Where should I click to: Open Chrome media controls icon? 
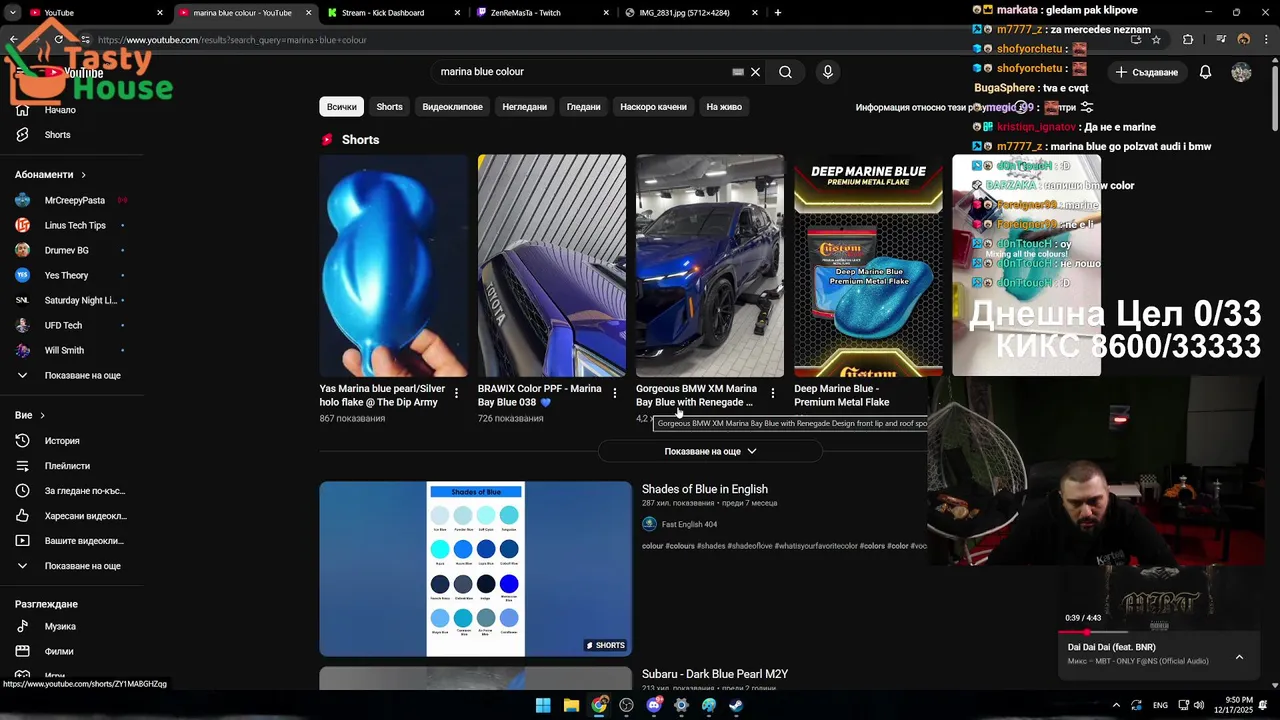point(1221,40)
